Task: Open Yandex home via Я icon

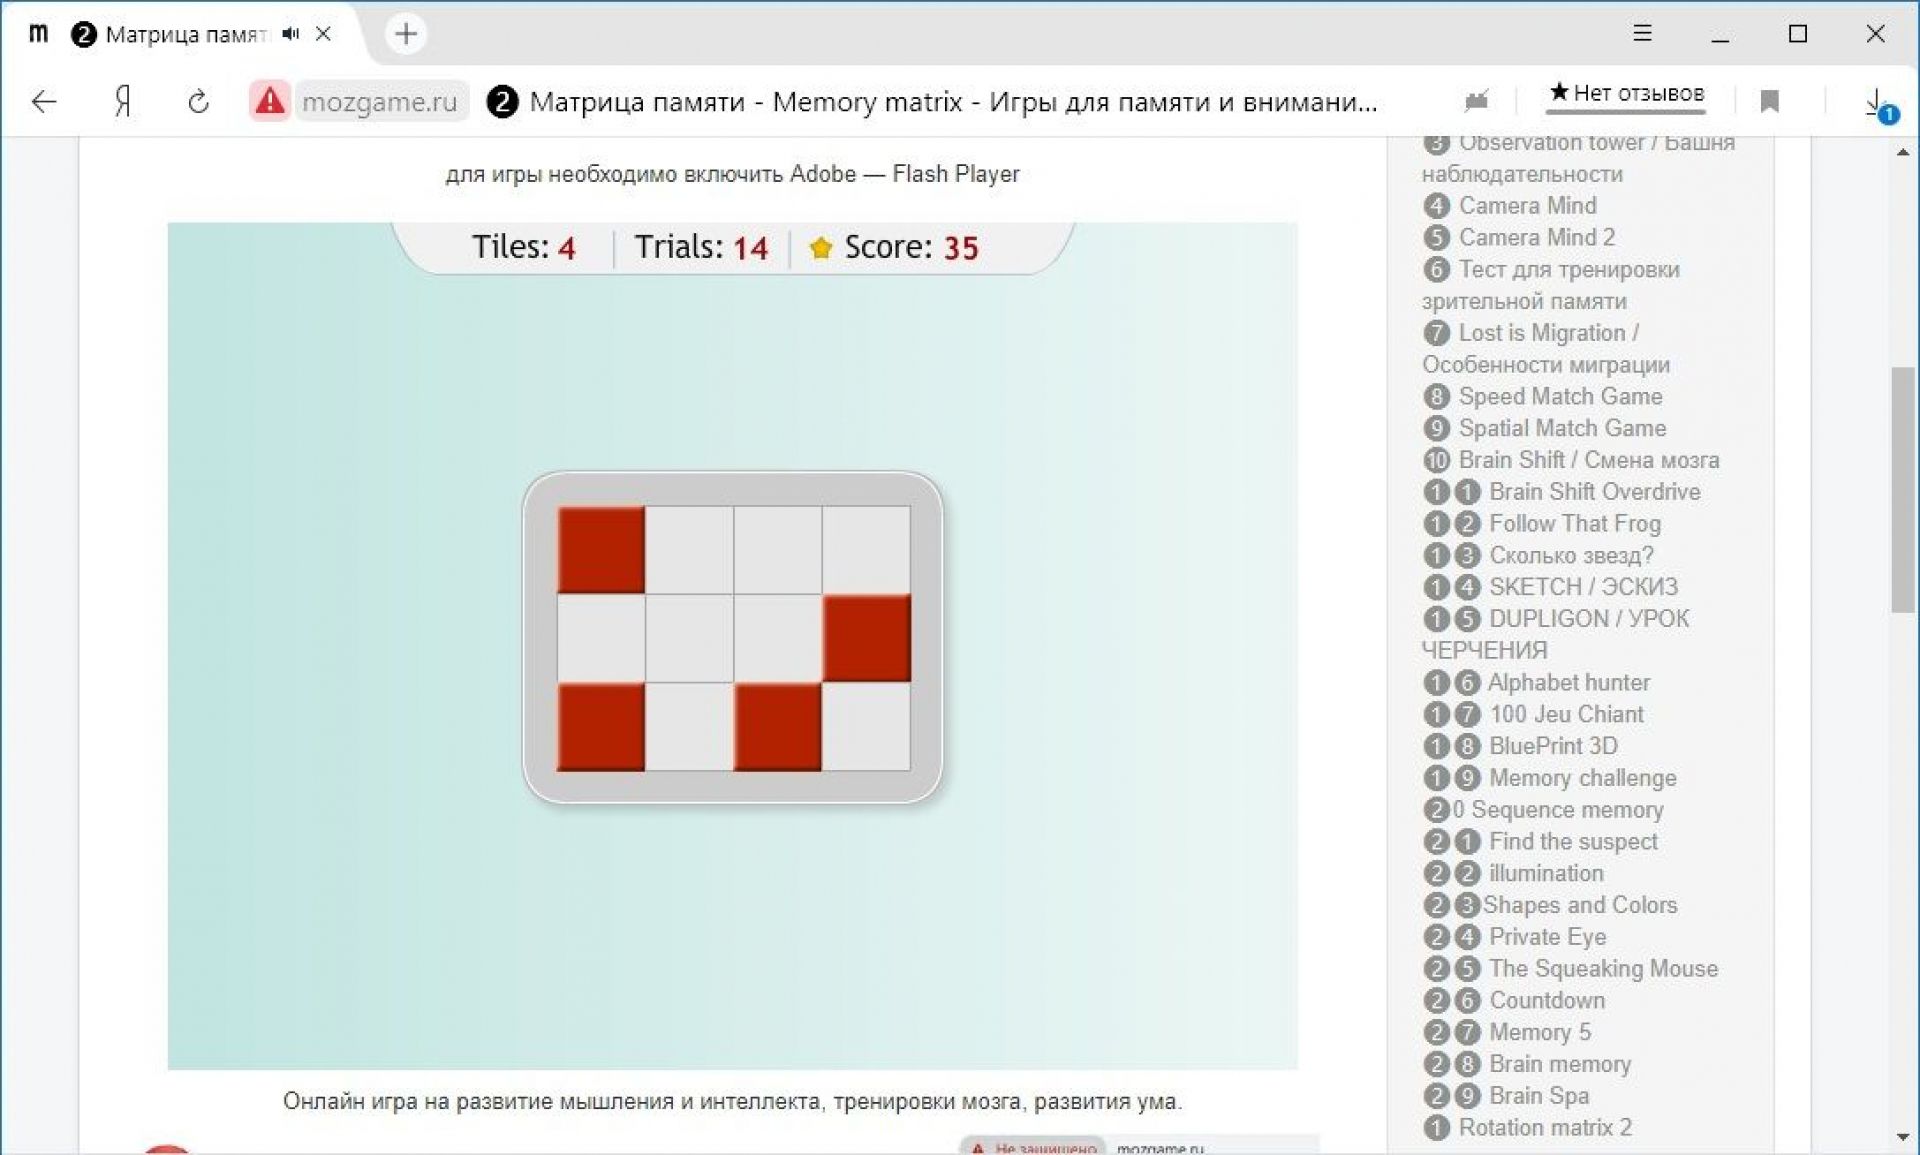Action: (x=122, y=101)
